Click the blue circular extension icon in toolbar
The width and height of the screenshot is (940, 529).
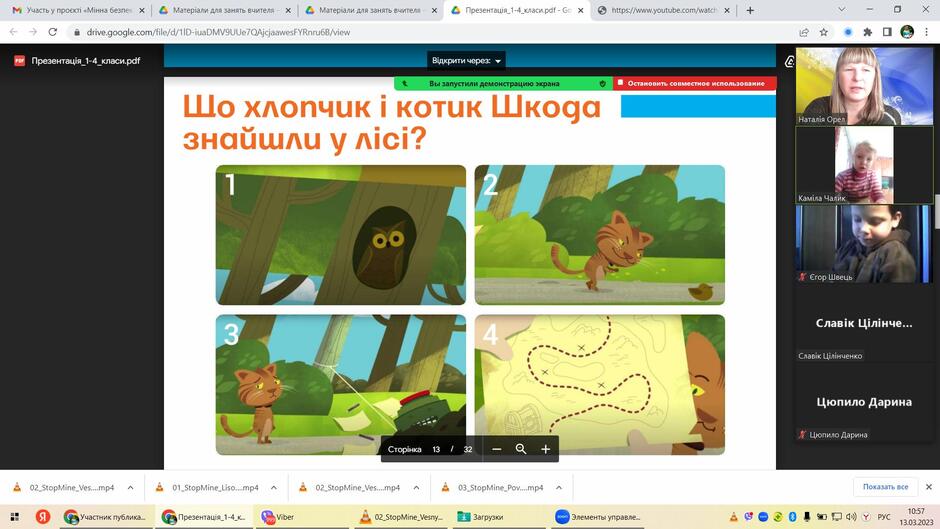pyautogui.click(x=848, y=32)
